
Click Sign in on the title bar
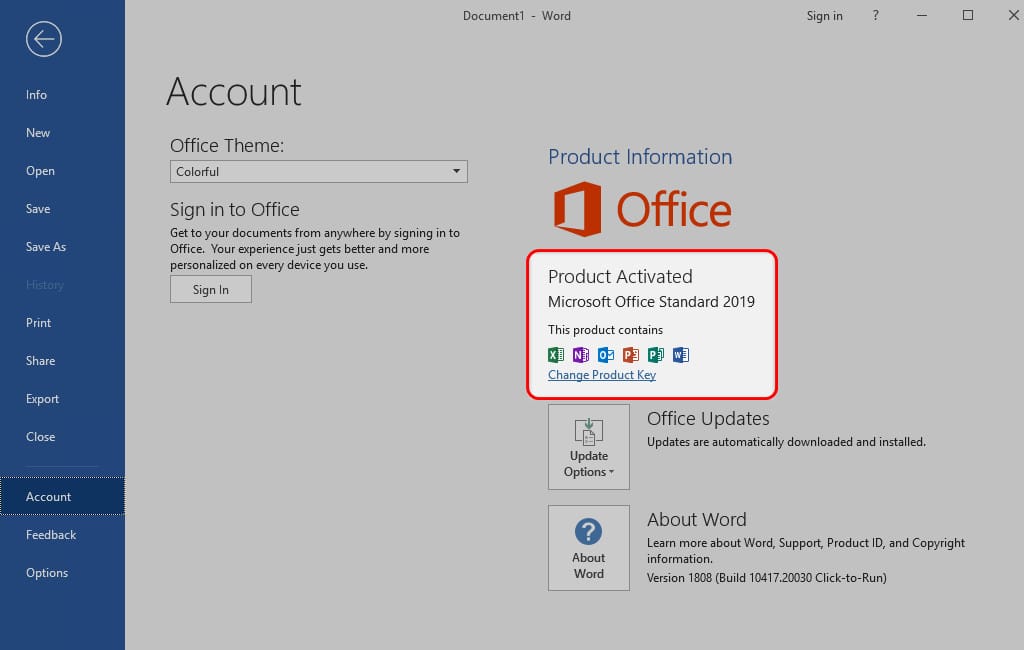824,16
